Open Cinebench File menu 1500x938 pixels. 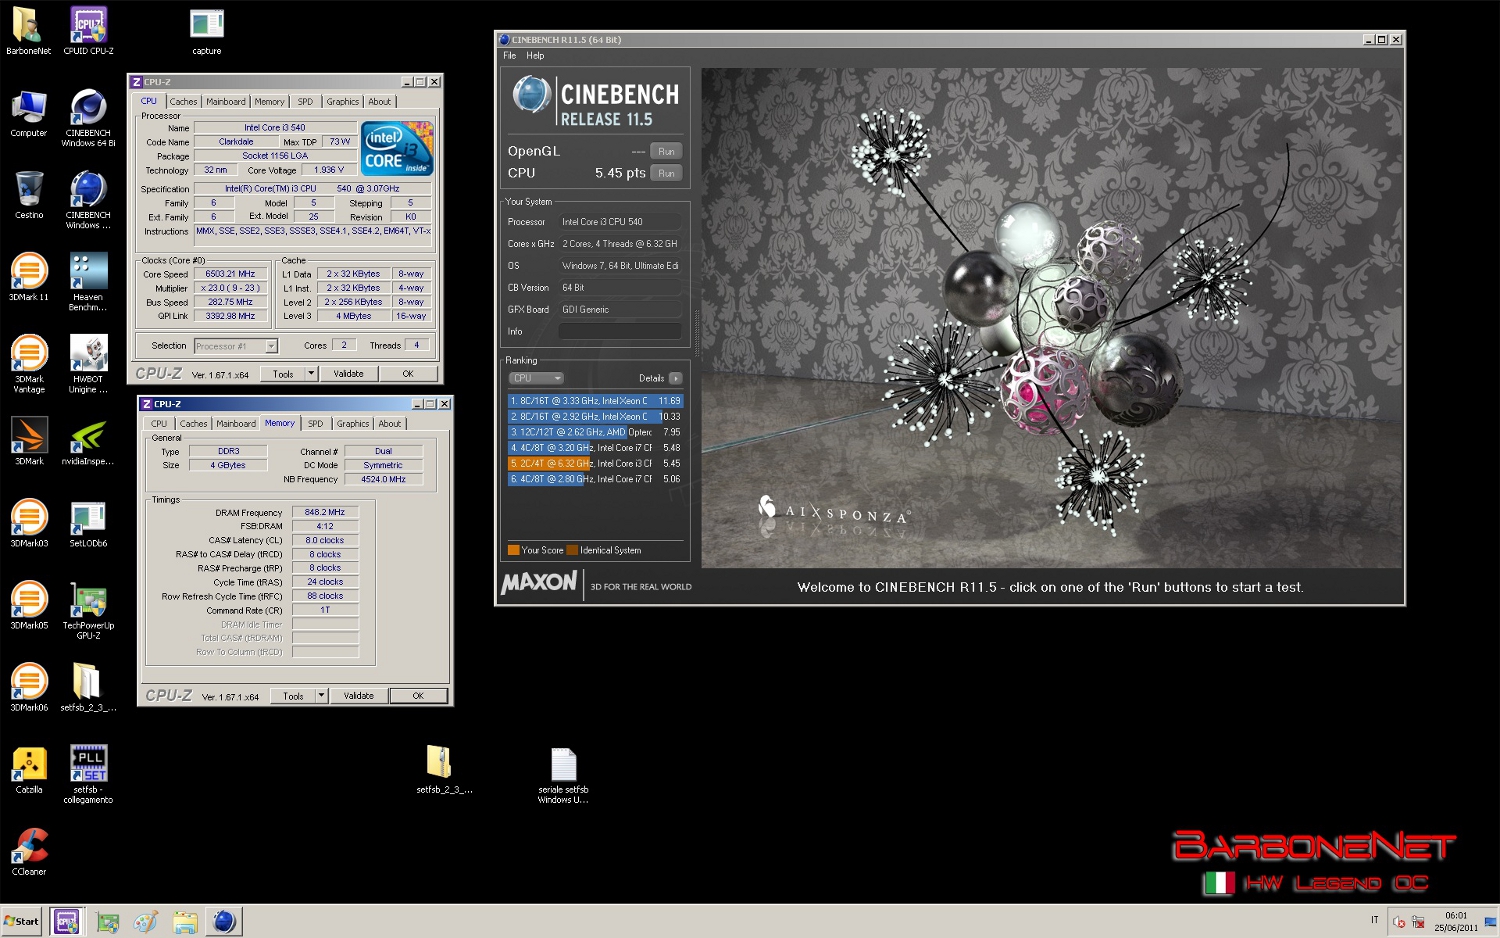click(x=510, y=56)
